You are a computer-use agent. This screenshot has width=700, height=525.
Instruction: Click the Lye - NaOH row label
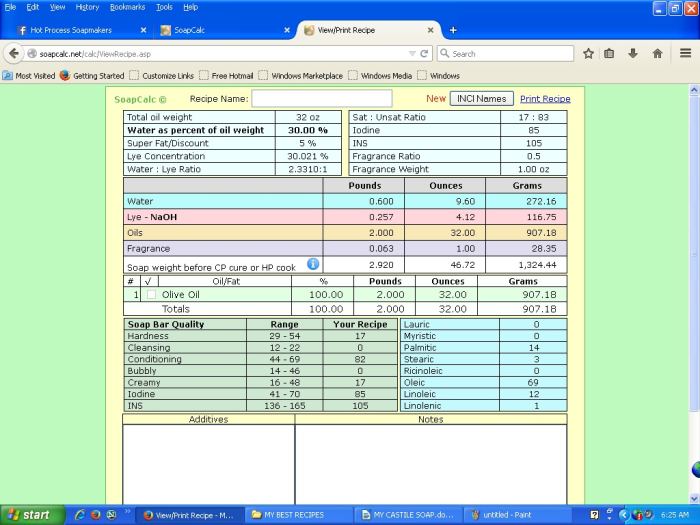[x=152, y=217]
